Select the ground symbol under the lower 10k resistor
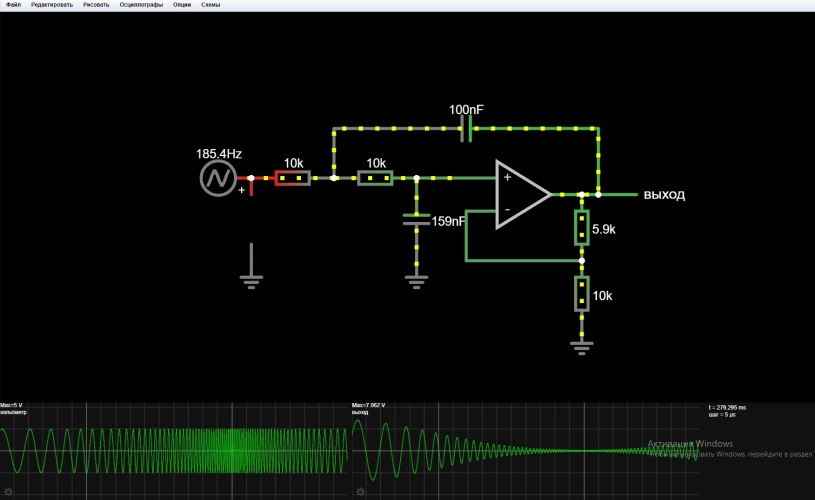This screenshot has width=815, height=500. 582,348
